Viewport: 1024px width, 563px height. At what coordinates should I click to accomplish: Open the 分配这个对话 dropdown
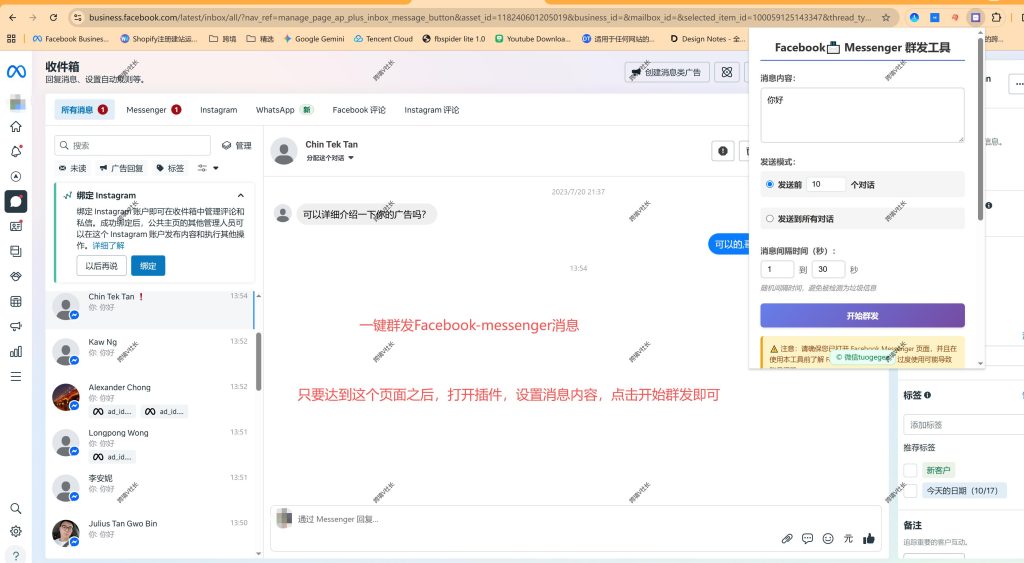330,158
